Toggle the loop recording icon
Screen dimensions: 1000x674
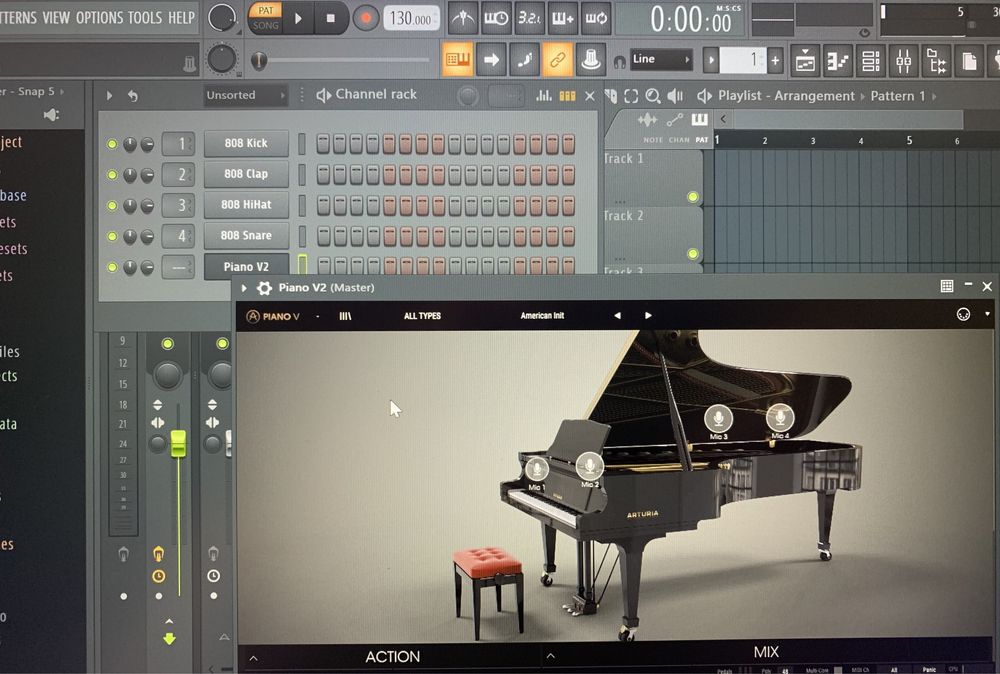coord(596,18)
